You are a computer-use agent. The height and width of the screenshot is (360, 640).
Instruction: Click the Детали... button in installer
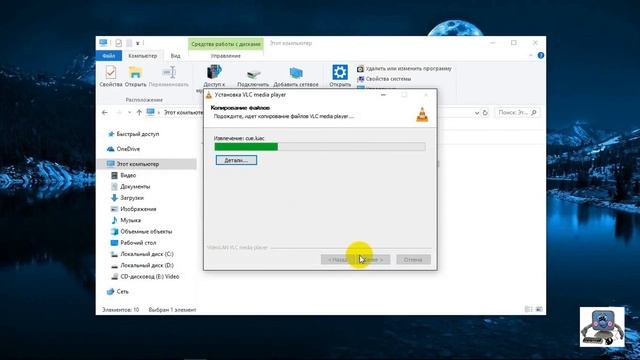pos(236,160)
